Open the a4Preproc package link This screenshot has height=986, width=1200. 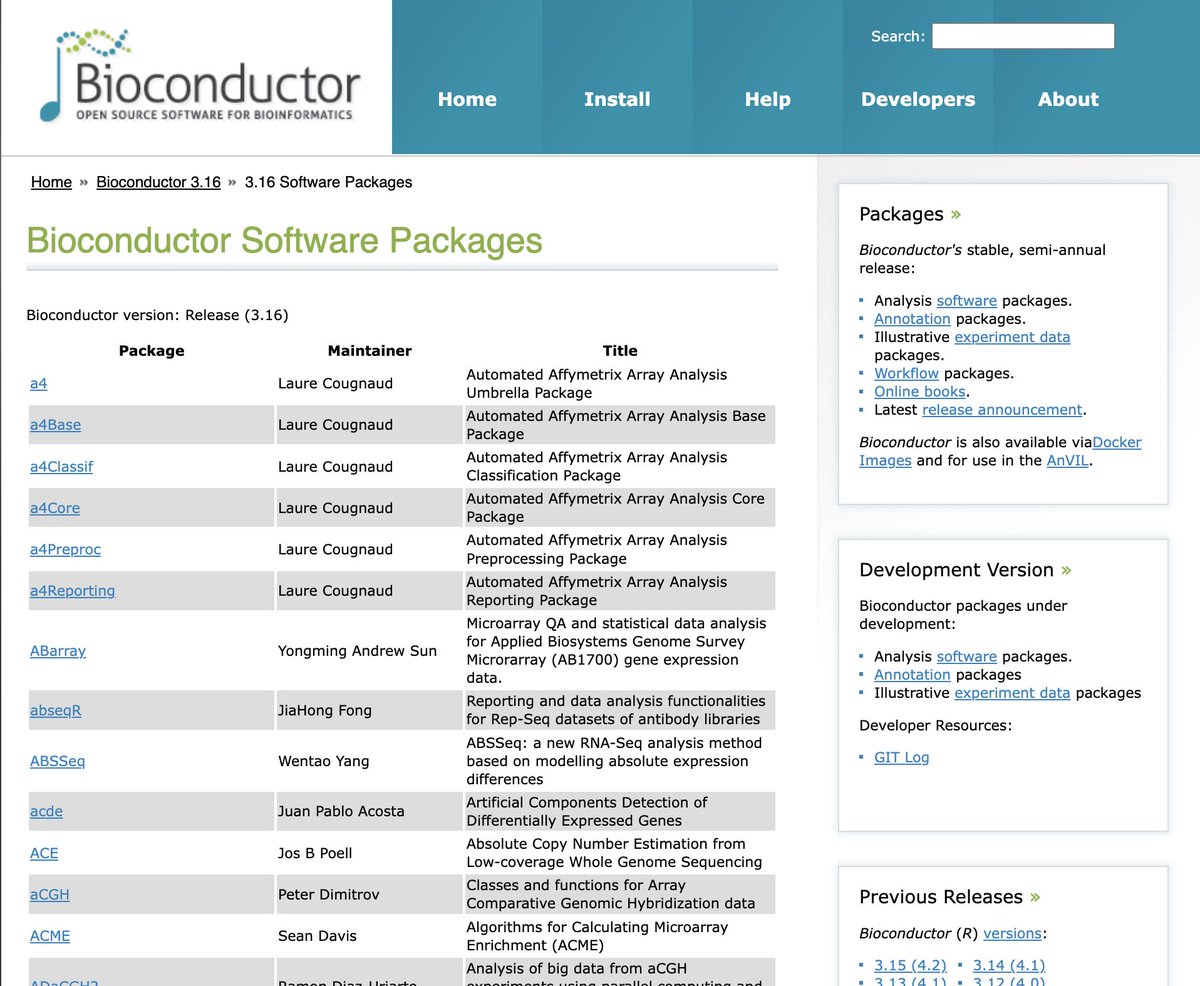[x=66, y=550]
